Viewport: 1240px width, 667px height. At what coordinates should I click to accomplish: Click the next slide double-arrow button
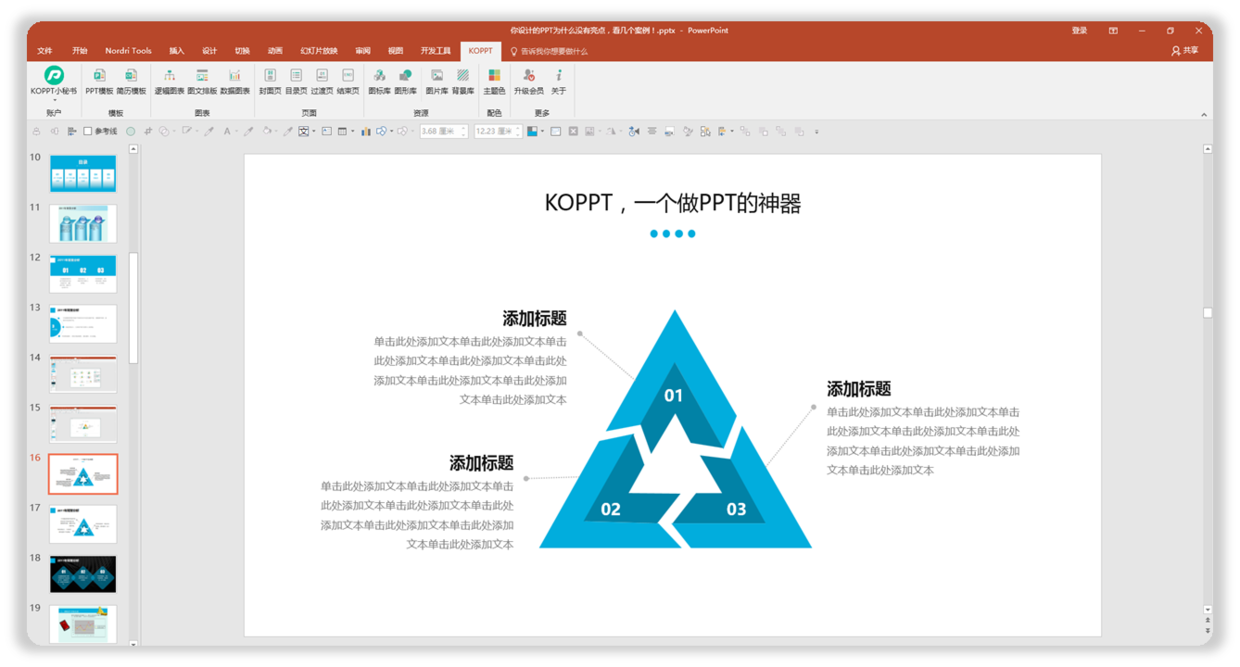[x=1207, y=632]
